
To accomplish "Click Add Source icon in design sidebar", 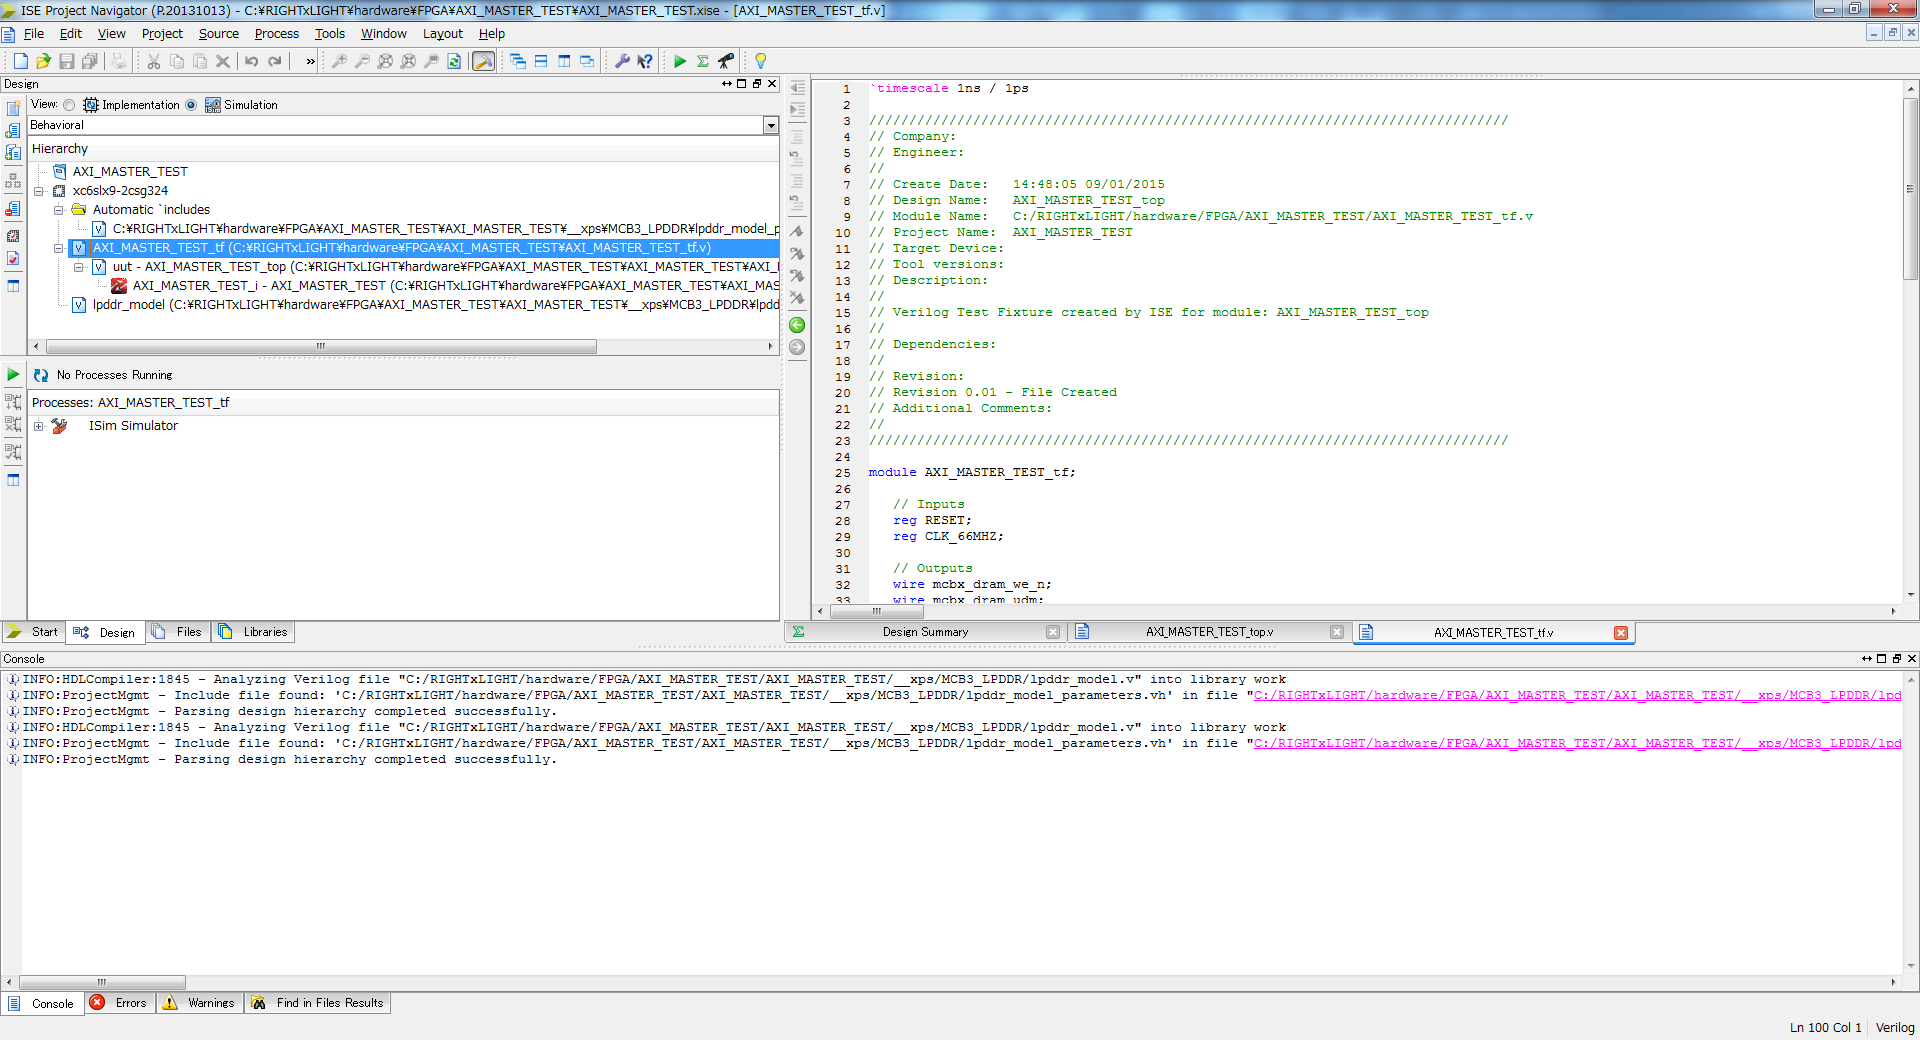I will pos(13,131).
